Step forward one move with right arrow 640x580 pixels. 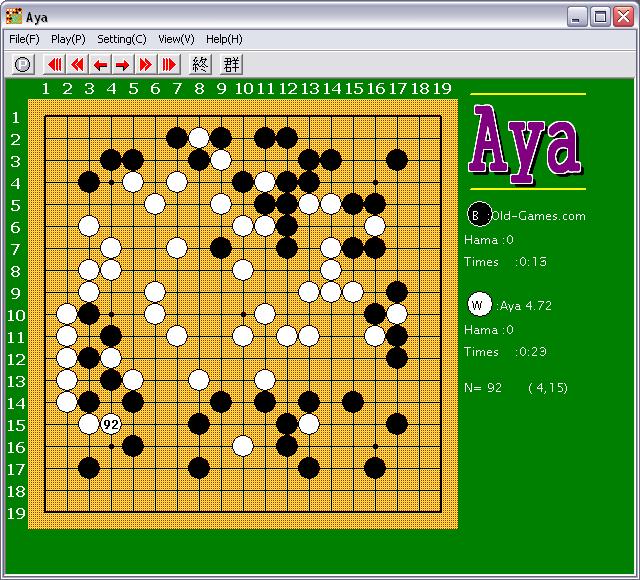tap(122, 64)
